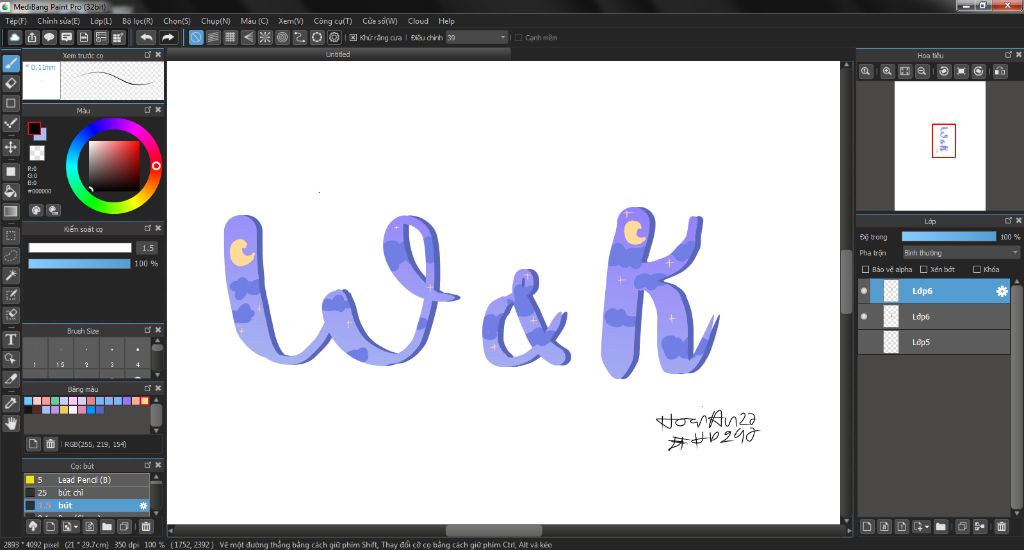Screen dimensions: 1024x550
Task: Open the Chỉnh sửa(E) menu
Action: [x=59, y=21]
